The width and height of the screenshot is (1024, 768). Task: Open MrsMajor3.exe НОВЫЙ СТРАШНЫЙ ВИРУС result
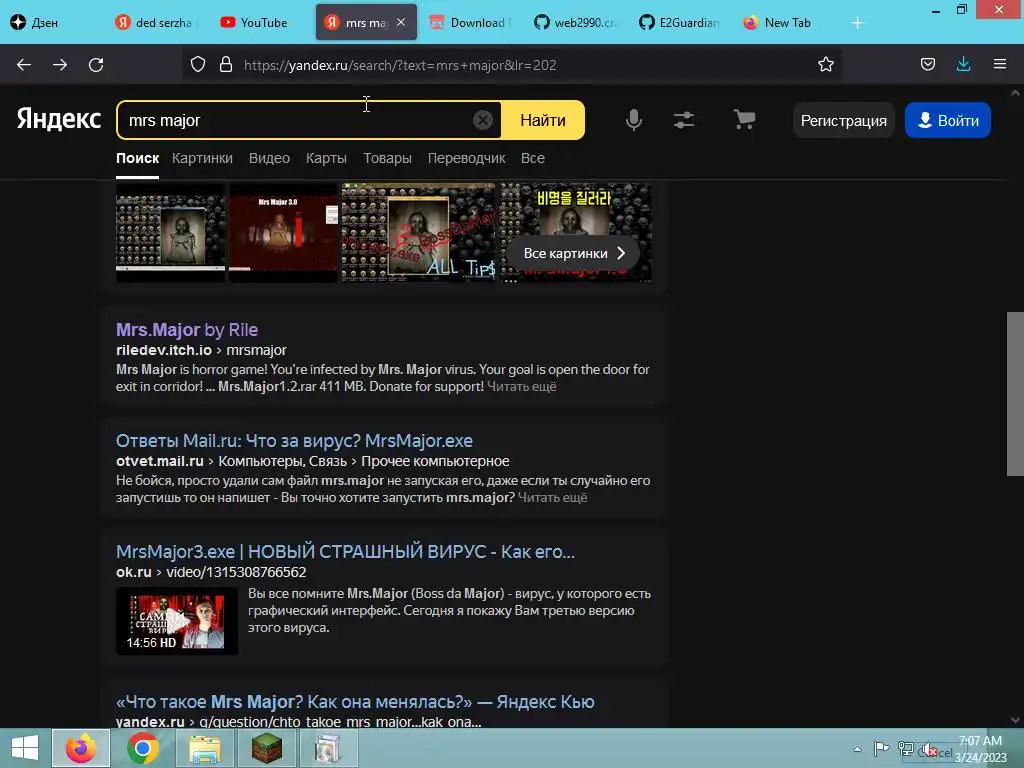click(x=345, y=552)
